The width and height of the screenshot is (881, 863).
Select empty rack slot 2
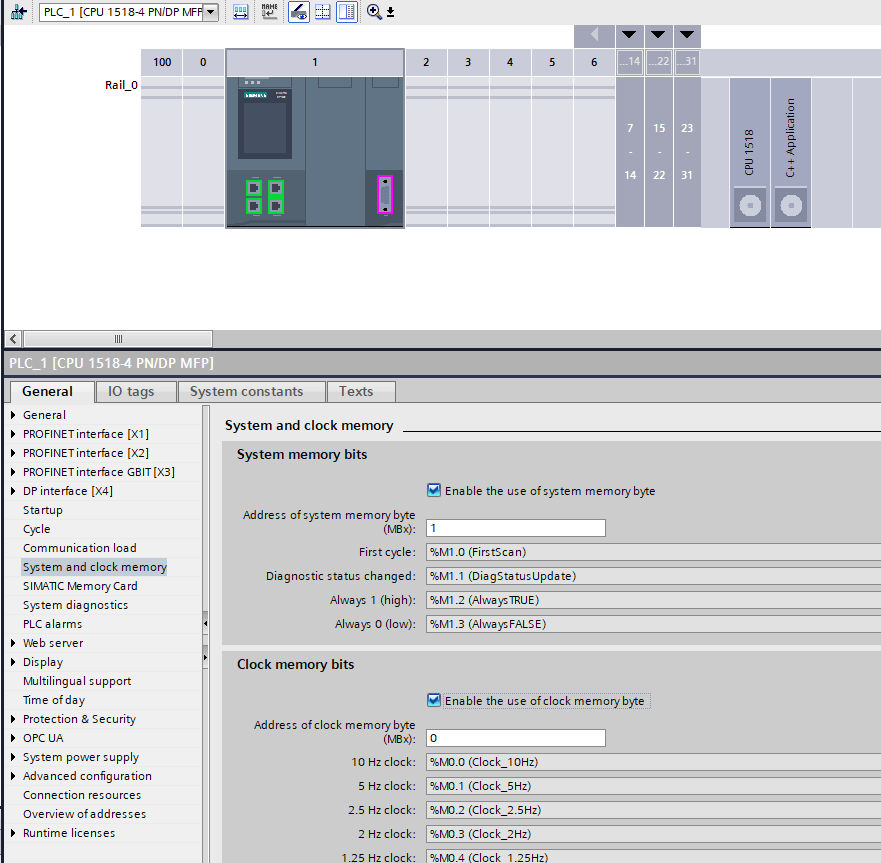coord(426,152)
